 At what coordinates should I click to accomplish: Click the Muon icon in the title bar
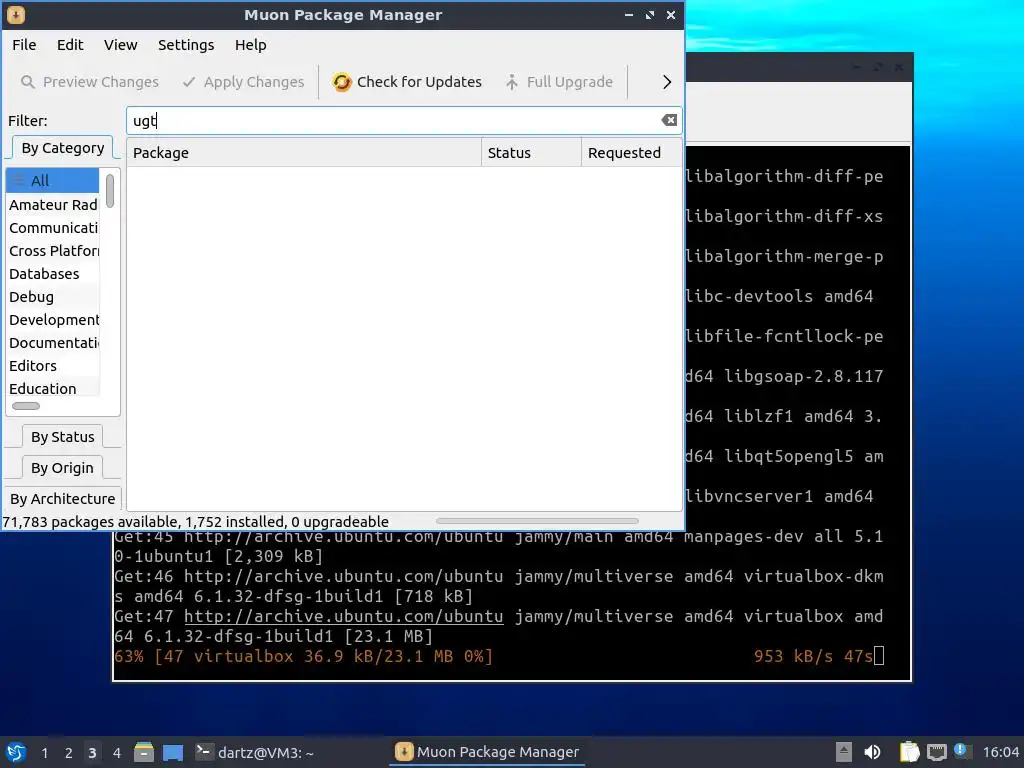pyautogui.click(x=16, y=14)
